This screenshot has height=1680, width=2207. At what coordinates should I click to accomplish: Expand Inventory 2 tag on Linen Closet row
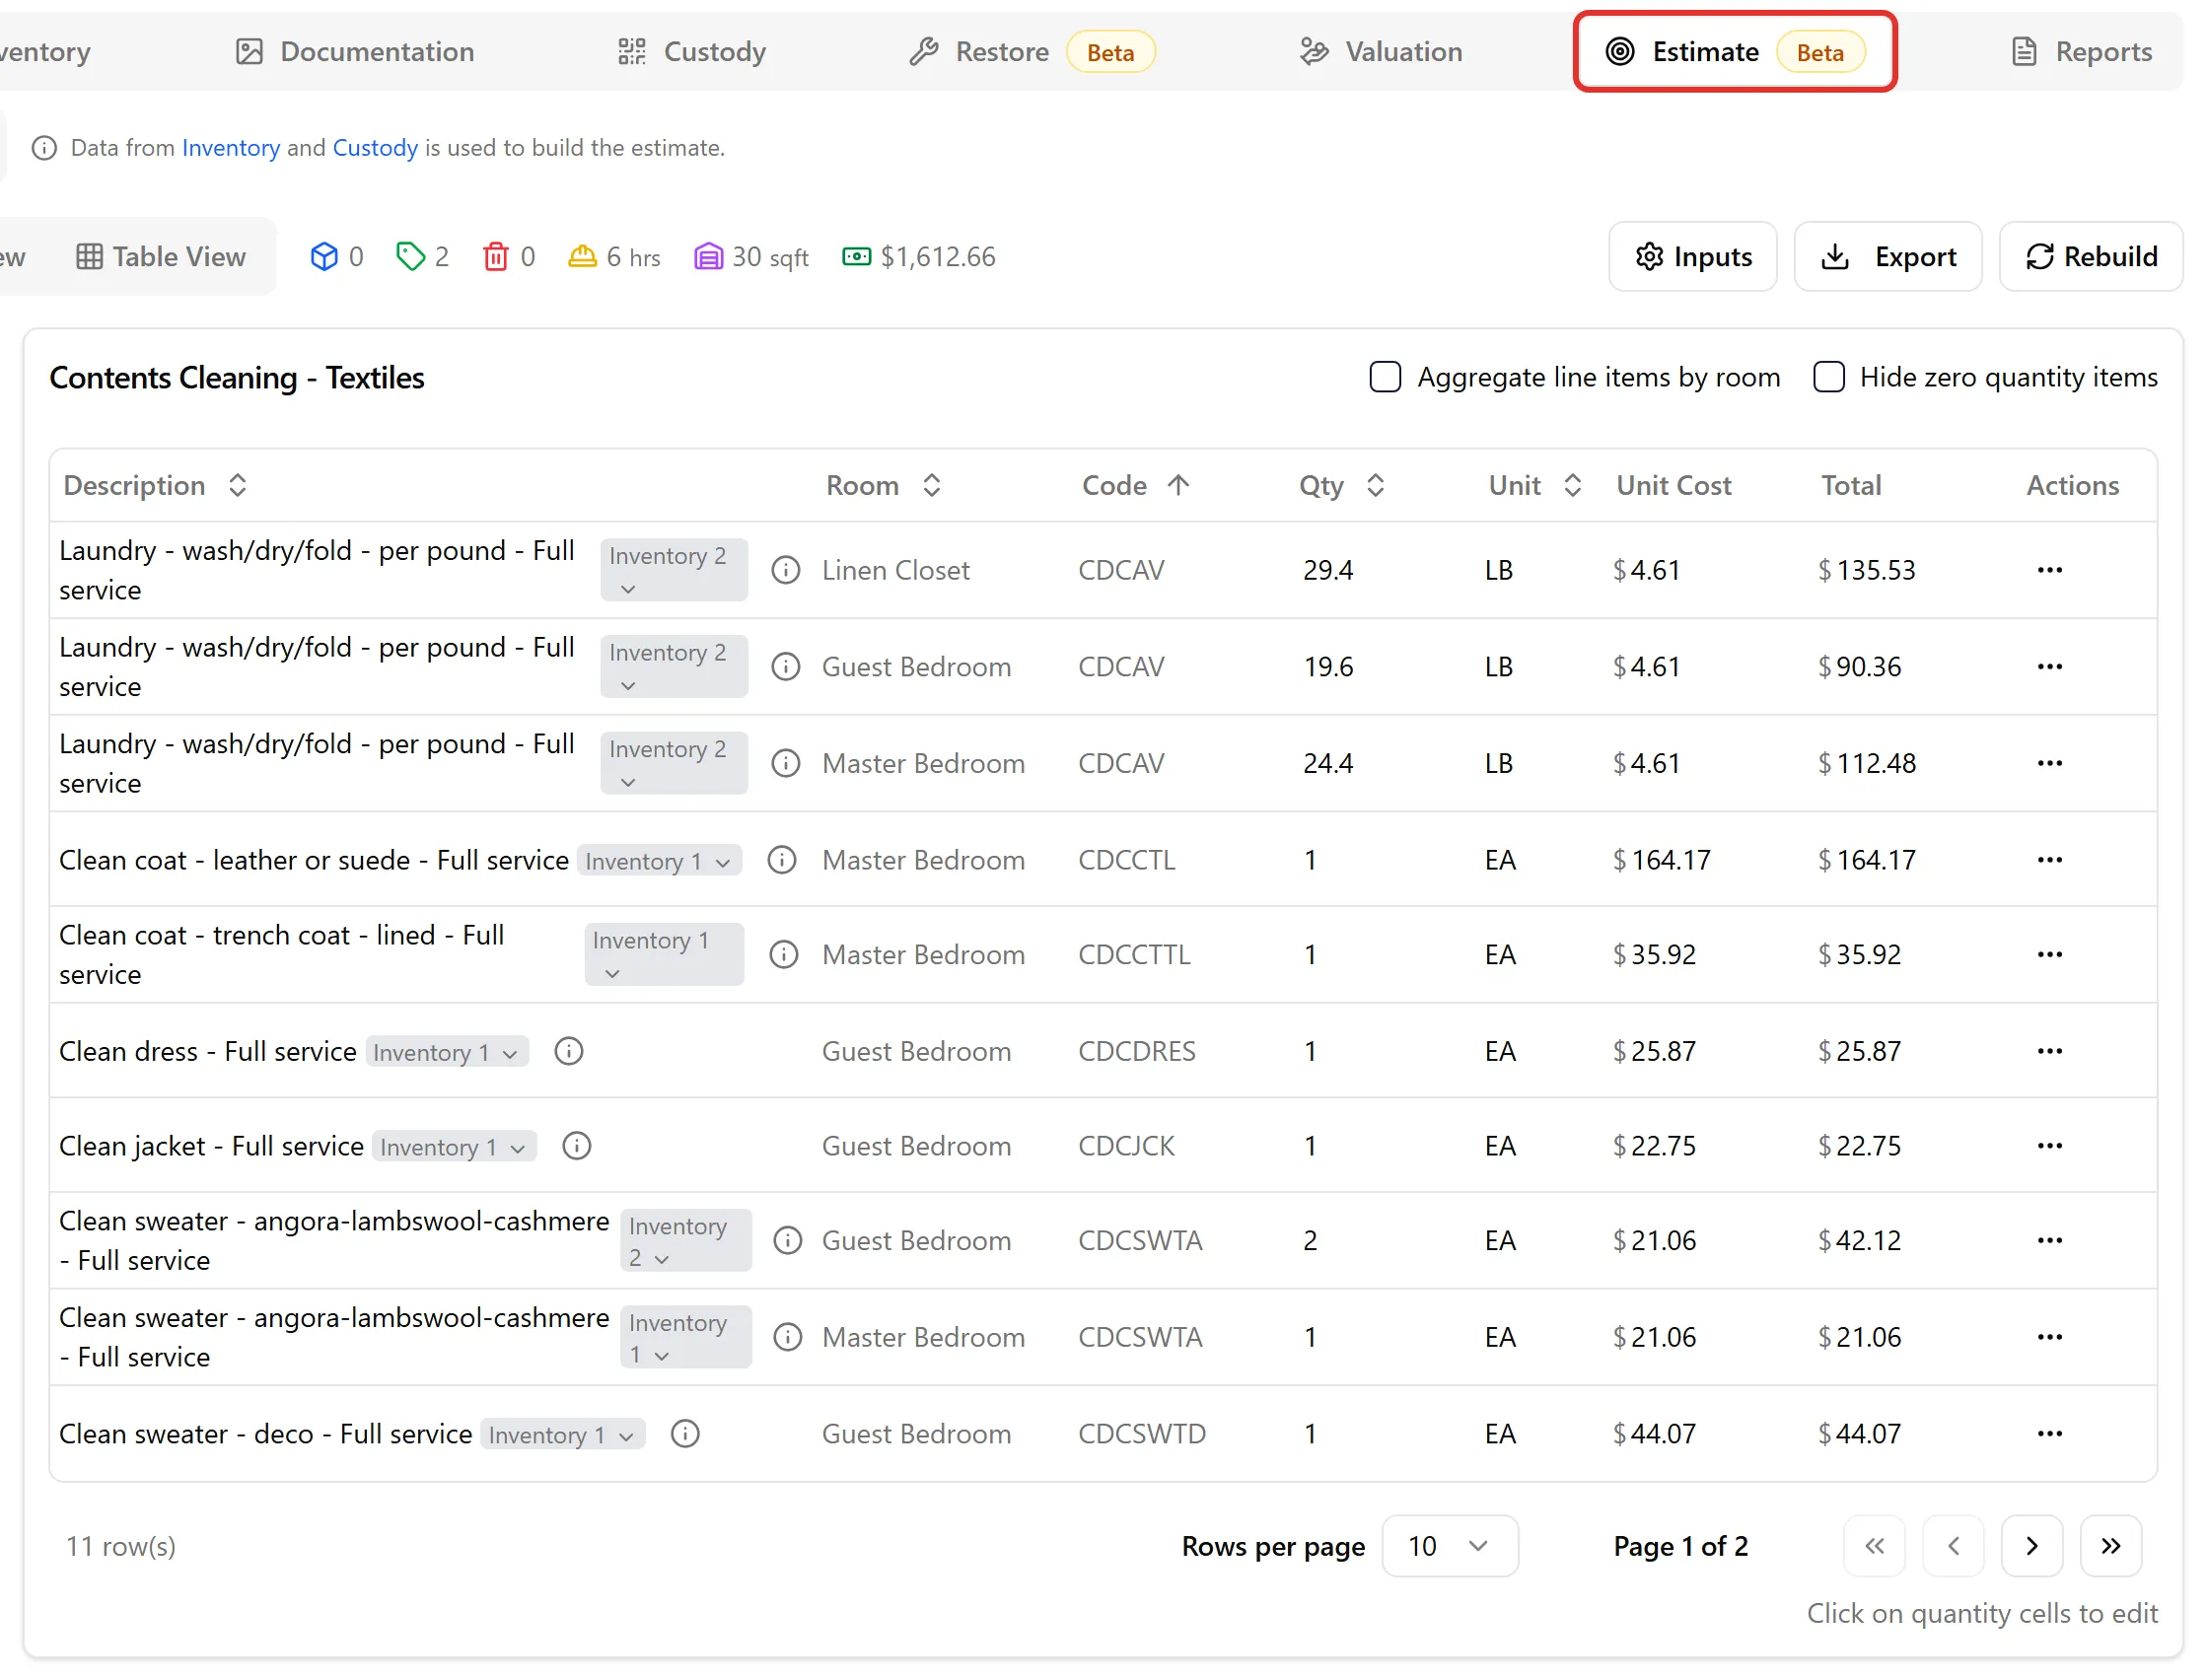tap(674, 570)
